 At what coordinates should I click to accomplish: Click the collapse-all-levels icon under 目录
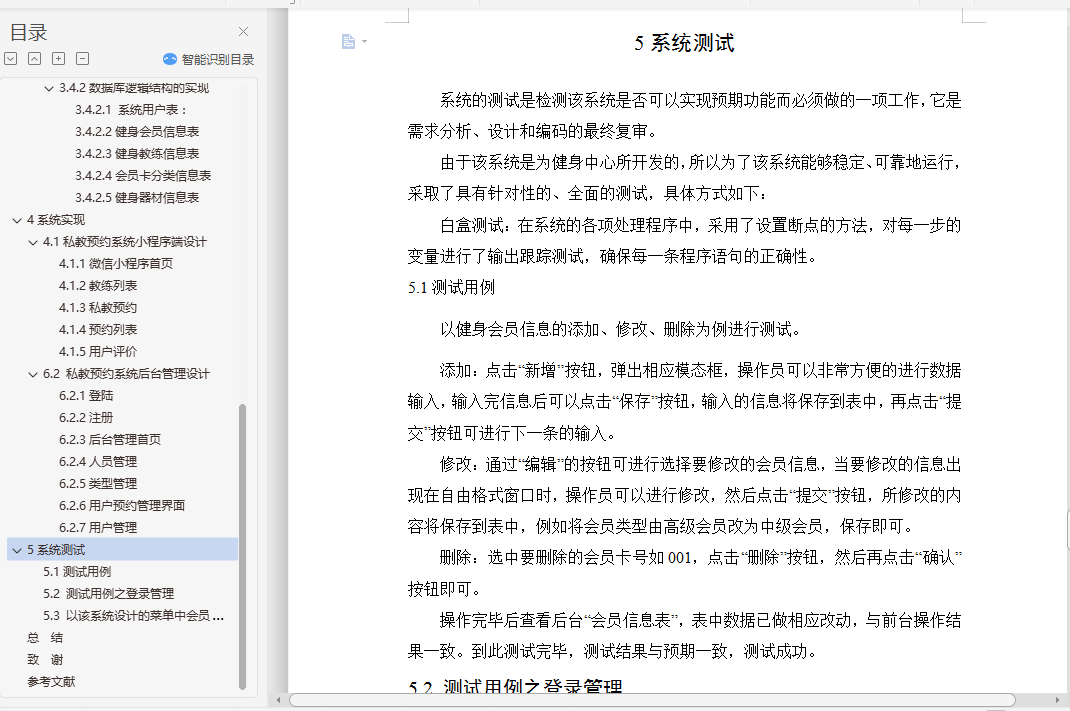[34, 59]
